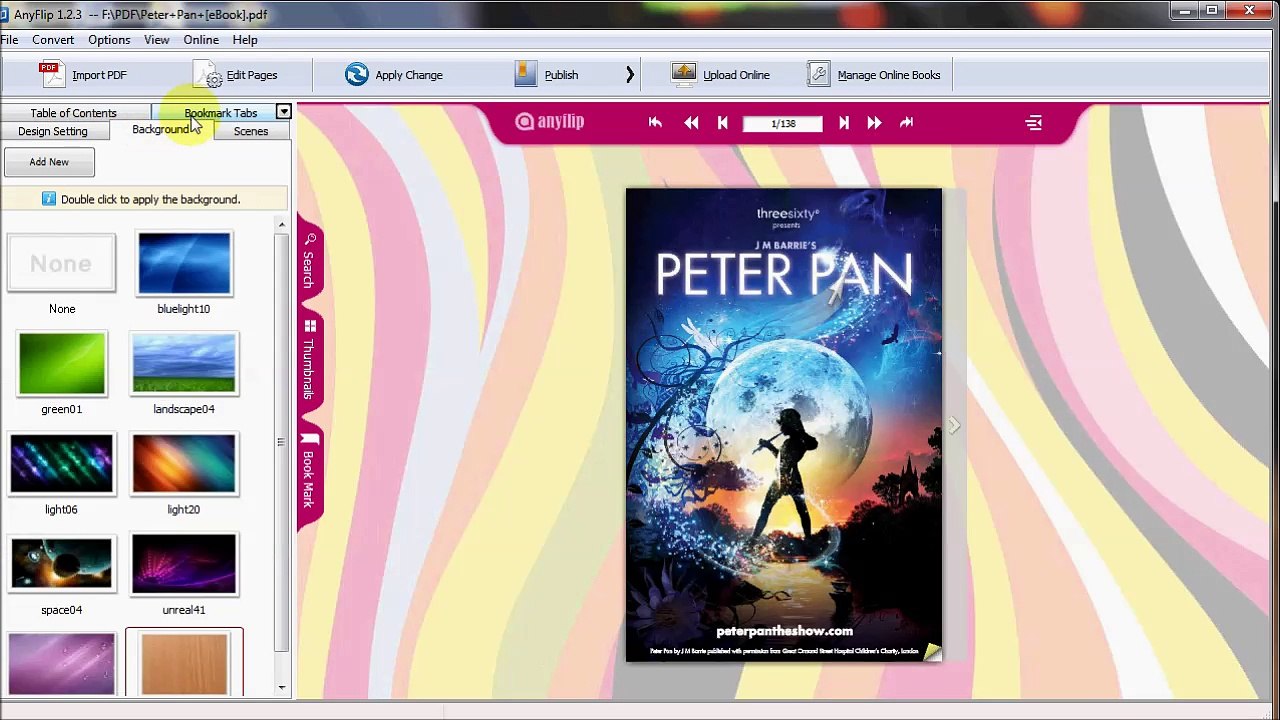
Task: Select the wood texture background thumbnail
Action: (x=184, y=662)
